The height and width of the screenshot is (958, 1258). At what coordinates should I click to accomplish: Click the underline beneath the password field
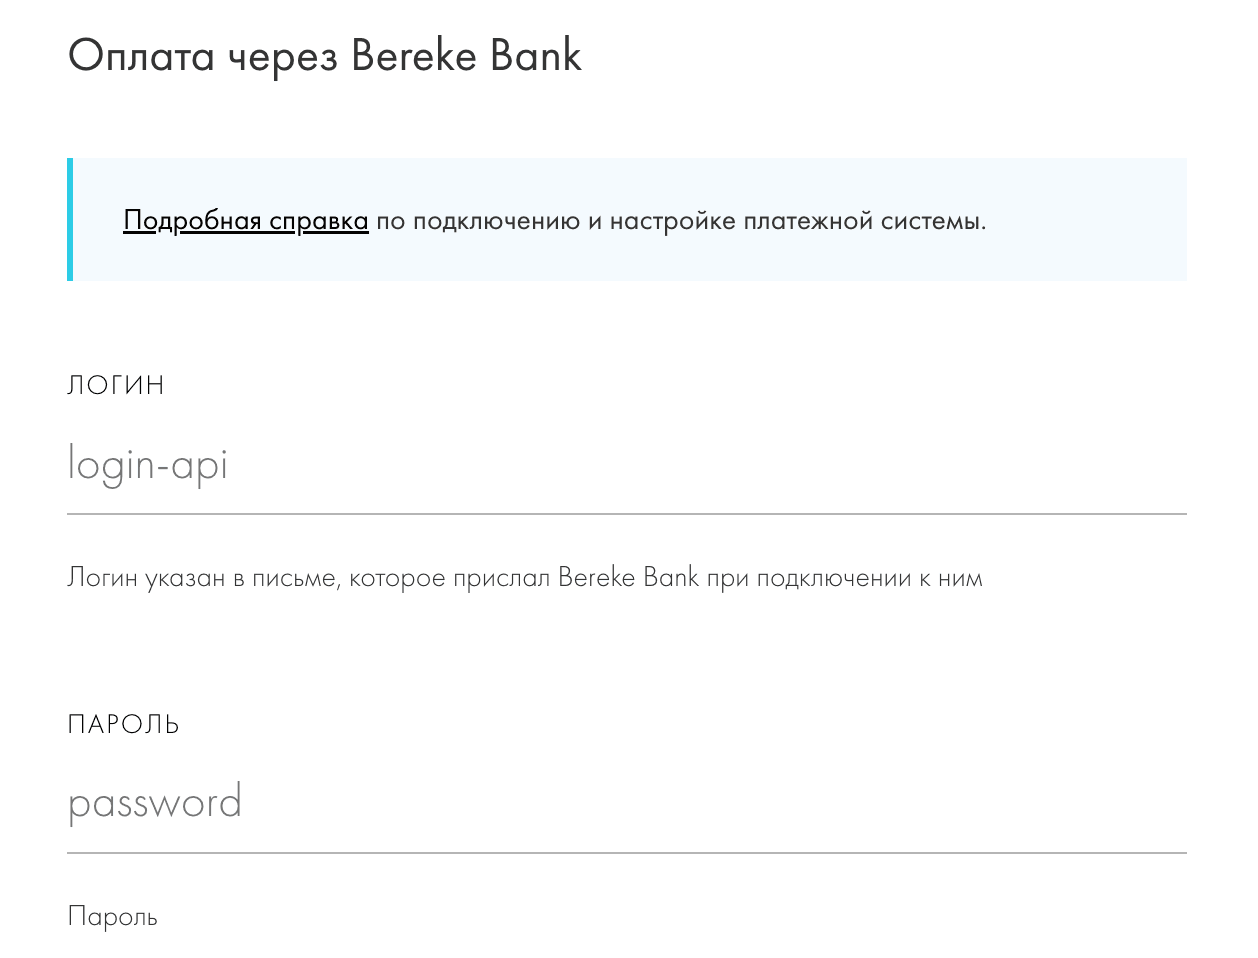(x=626, y=853)
